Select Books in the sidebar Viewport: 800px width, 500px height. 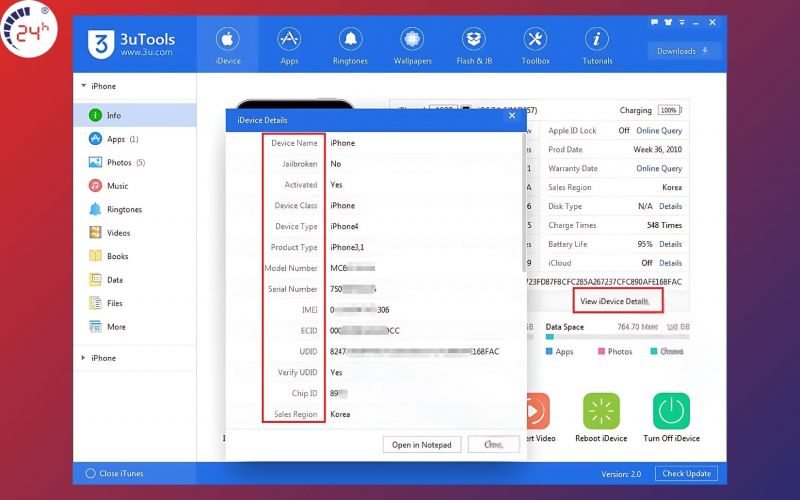coord(135,256)
